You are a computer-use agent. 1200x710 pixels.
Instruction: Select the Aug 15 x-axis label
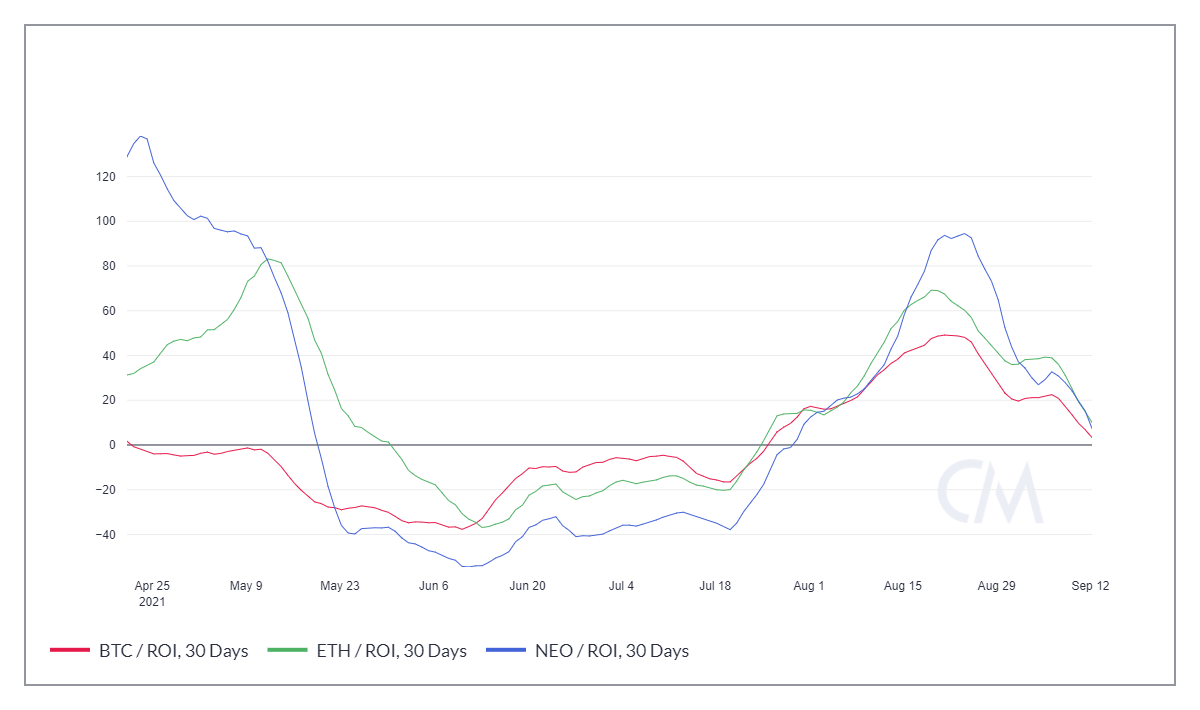902,586
